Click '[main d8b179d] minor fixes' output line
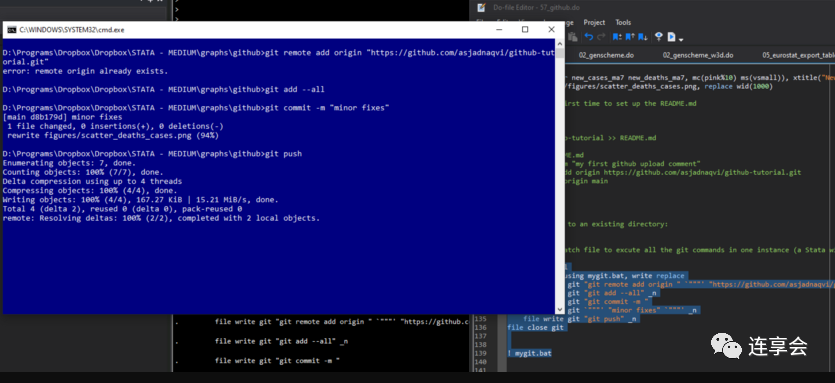 pyautogui.click(x=62, y=117)
